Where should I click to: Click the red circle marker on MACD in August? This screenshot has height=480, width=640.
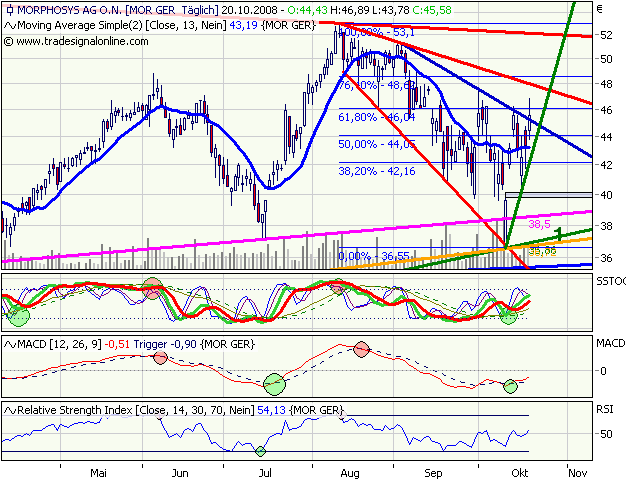click(362, 351)
